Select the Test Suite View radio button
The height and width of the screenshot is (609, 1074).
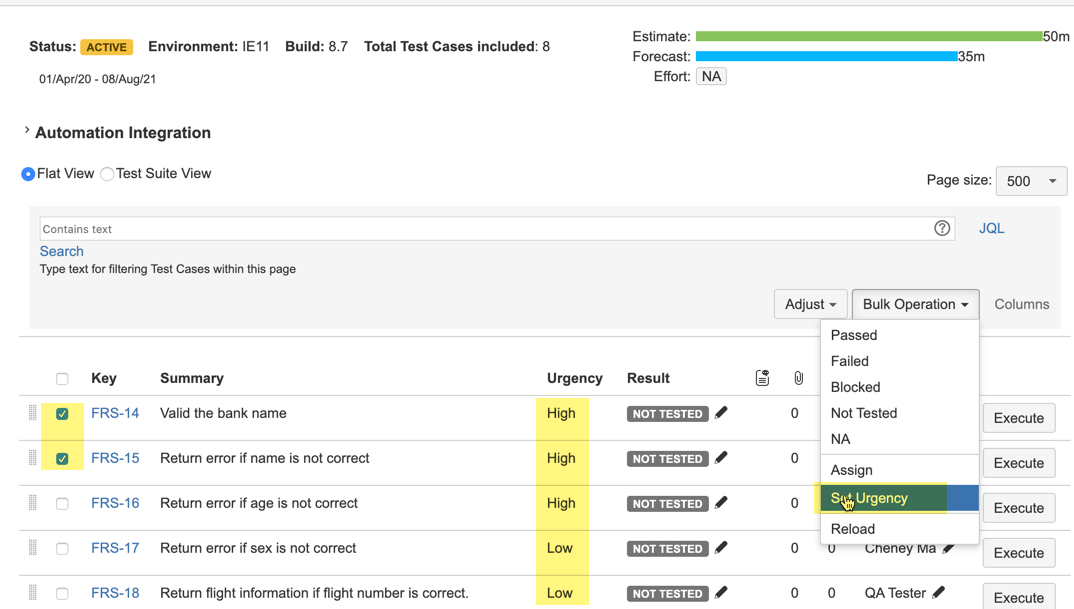tap(107, 174)
